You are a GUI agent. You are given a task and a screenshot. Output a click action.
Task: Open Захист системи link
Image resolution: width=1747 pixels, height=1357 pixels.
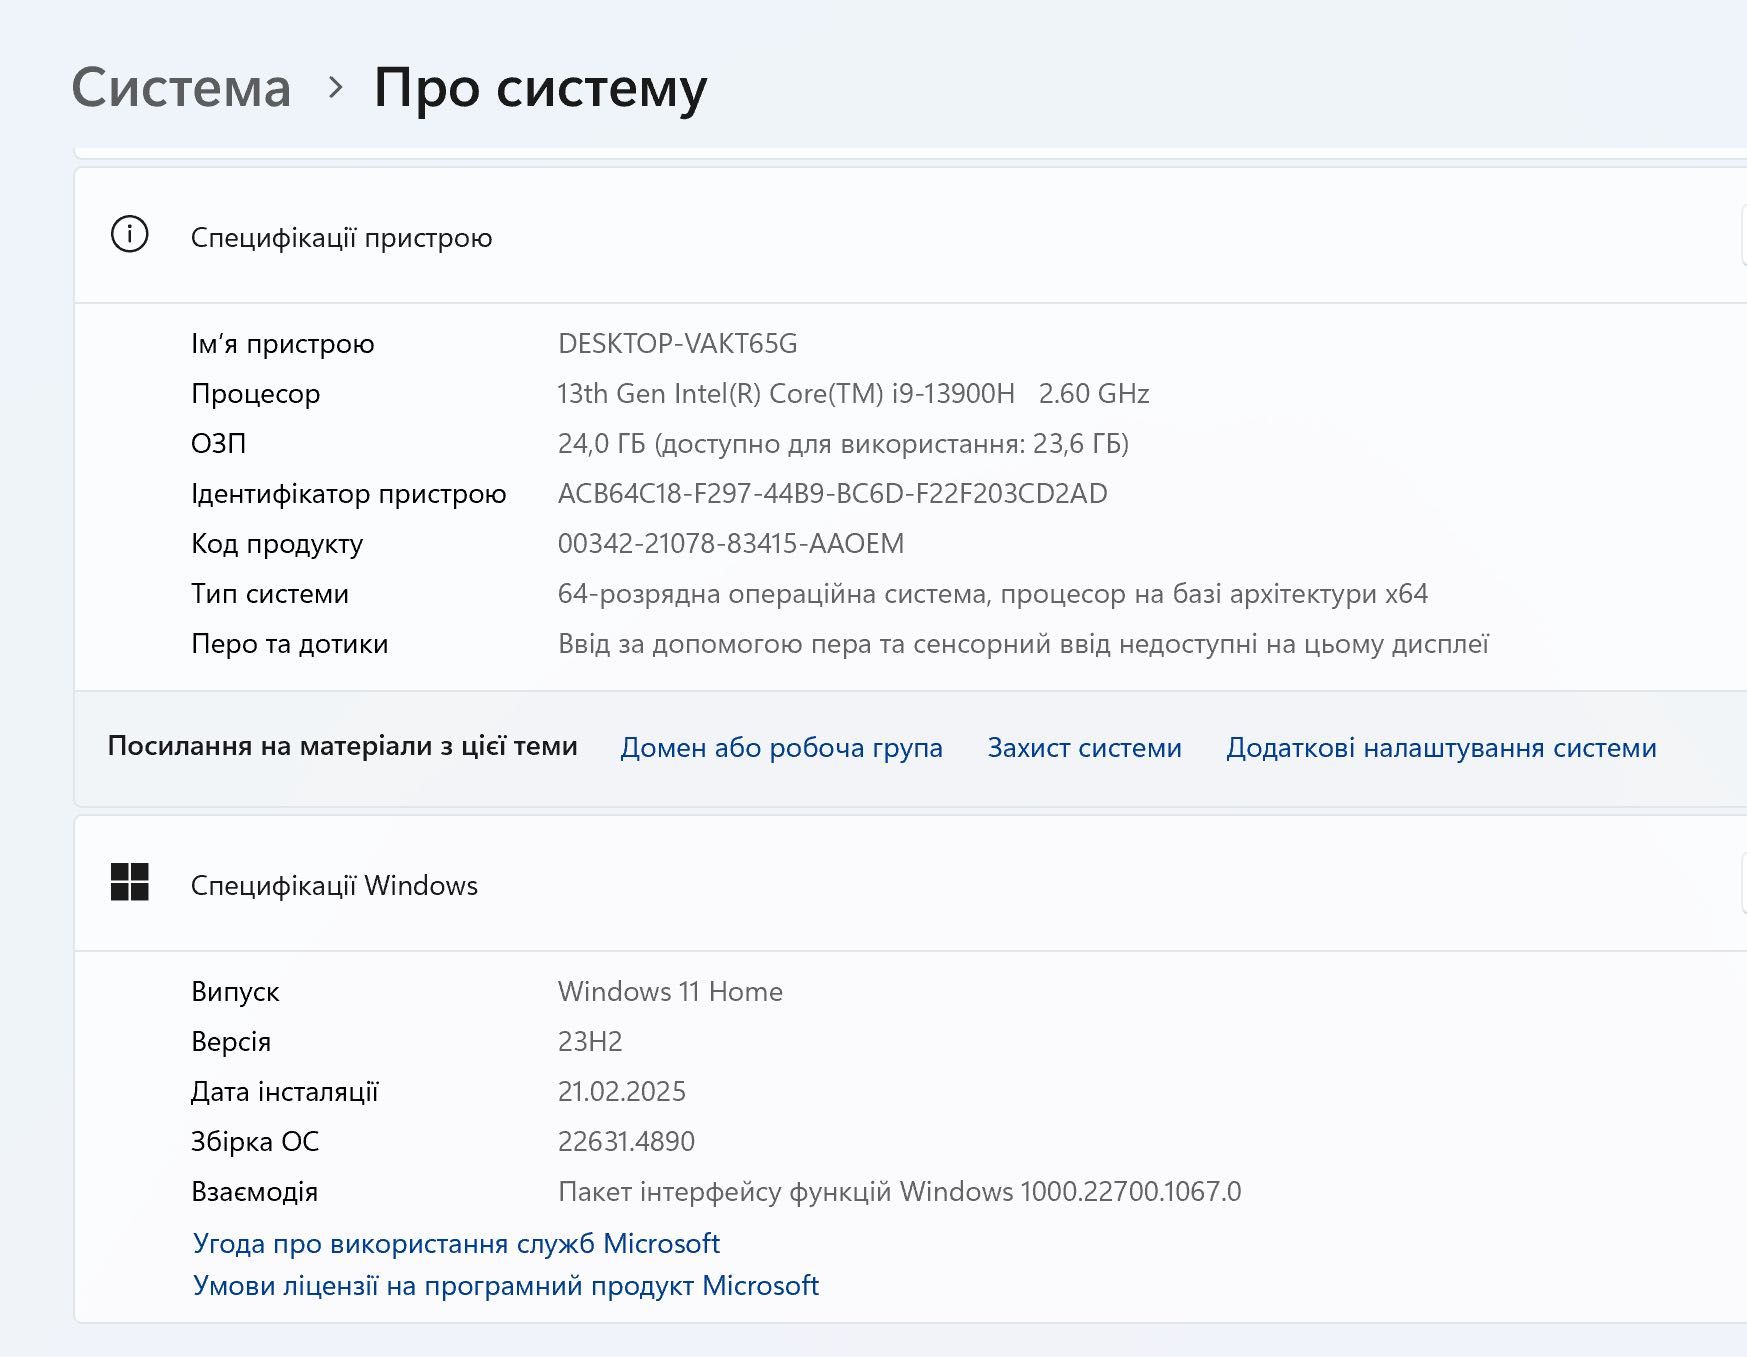pos(1084,747)
